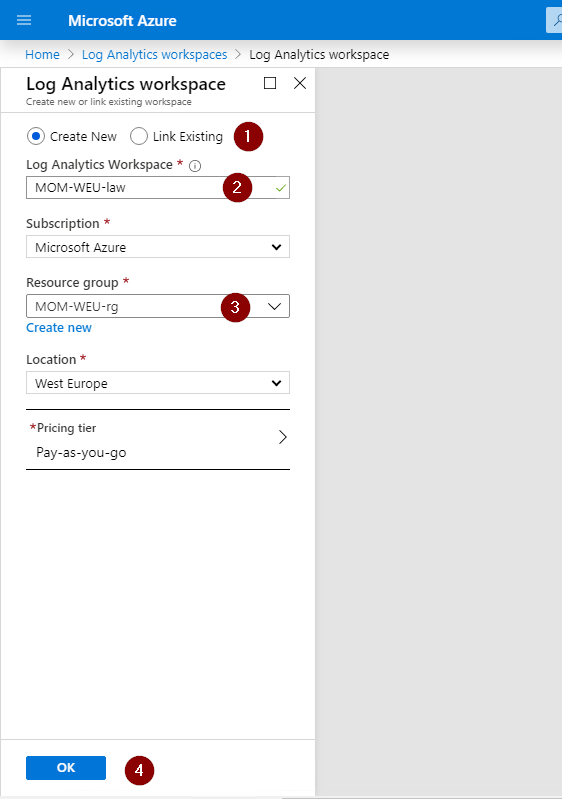Viewport: 562px width, 799px height.
Task: Click the OK button
Action: (x=66, y=768)
